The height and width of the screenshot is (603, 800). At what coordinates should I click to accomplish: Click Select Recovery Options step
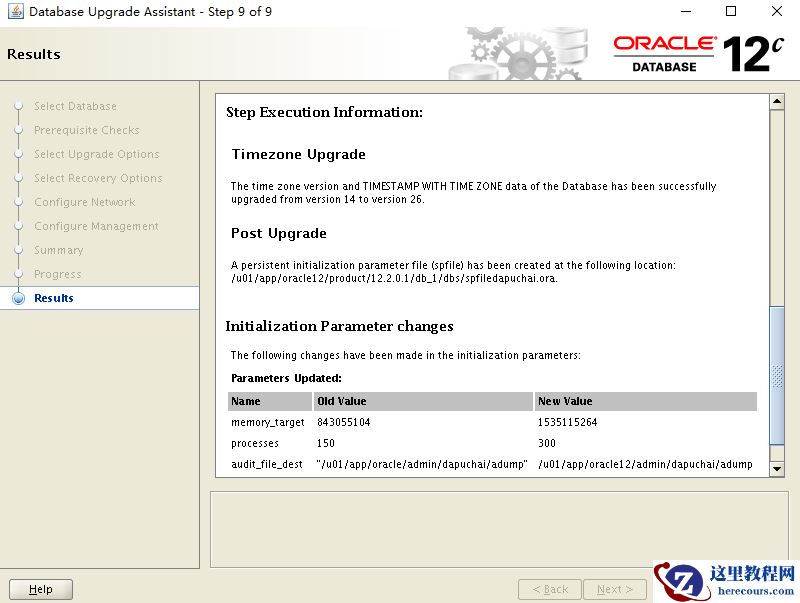(98, 178)
